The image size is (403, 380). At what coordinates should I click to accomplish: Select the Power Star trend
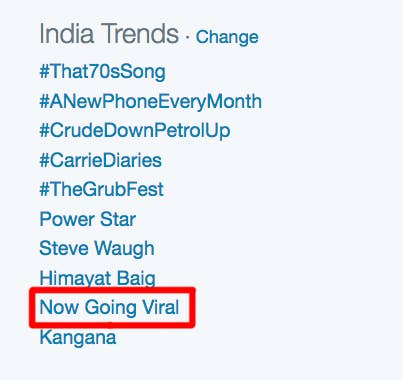[87, 219]
